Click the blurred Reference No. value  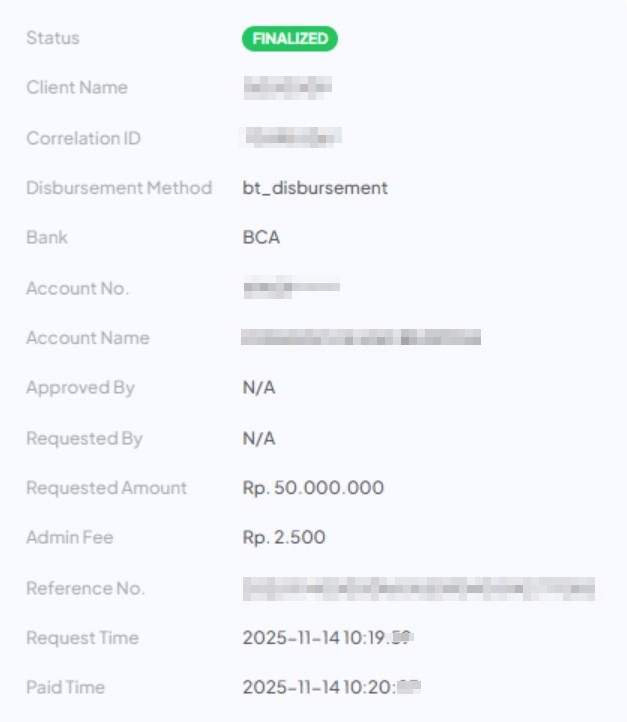(x=418, y=588)
